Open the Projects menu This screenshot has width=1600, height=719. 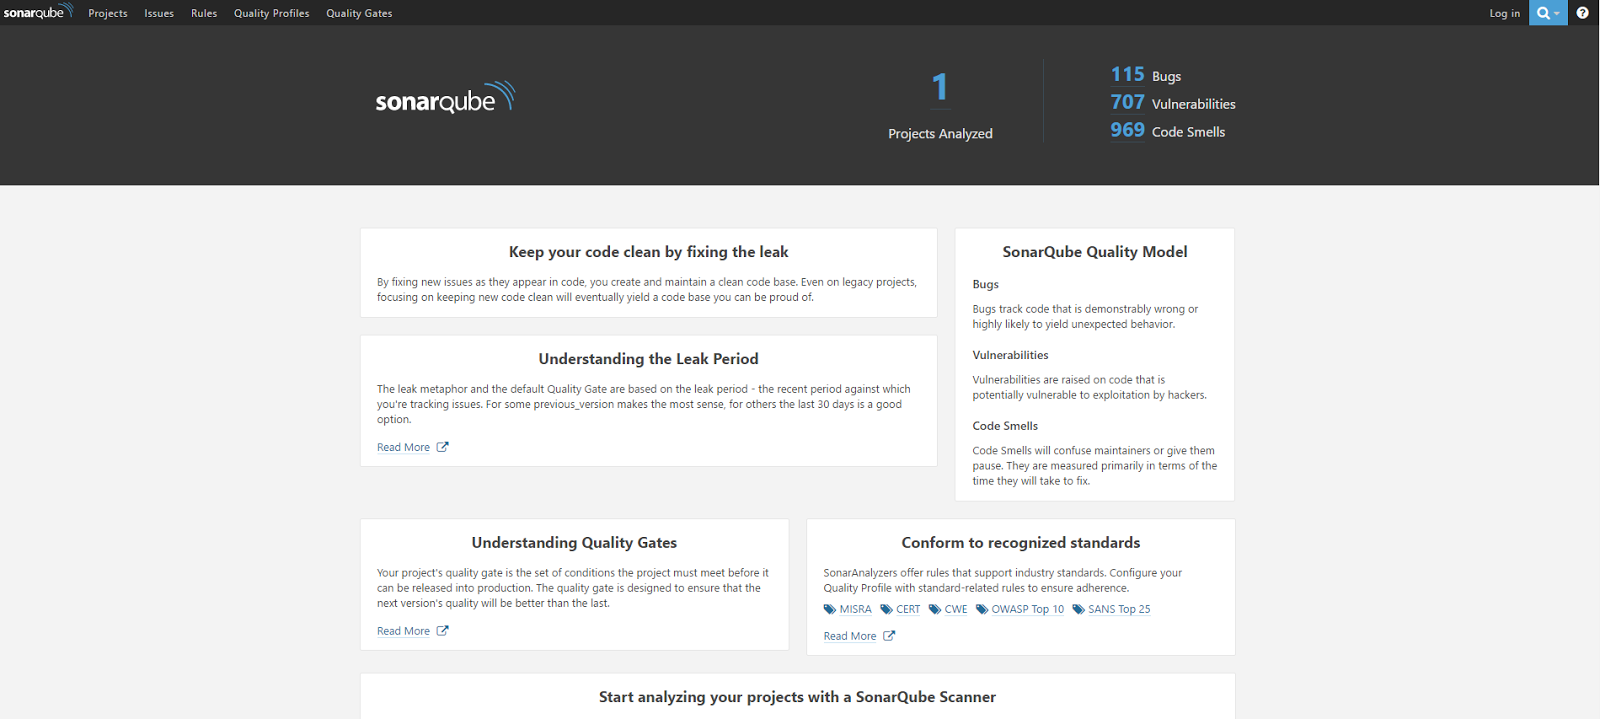108,13
